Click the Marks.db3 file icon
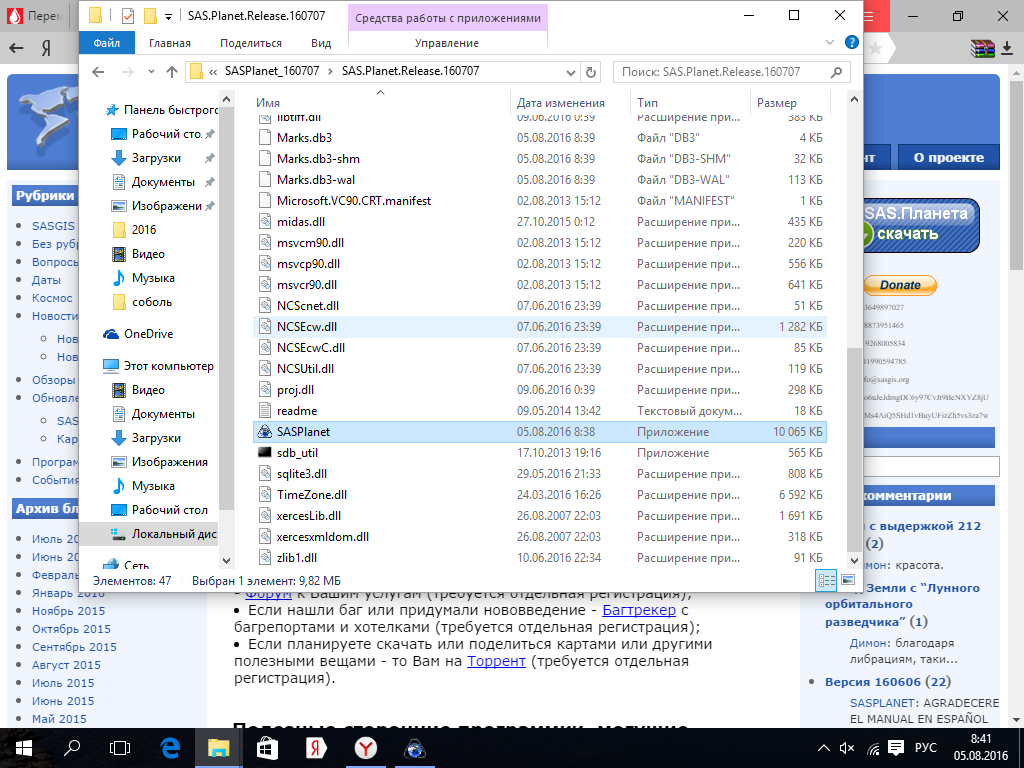Image resolution: width=1024 pixels, height=768 pixels. [x=264, y=137]
